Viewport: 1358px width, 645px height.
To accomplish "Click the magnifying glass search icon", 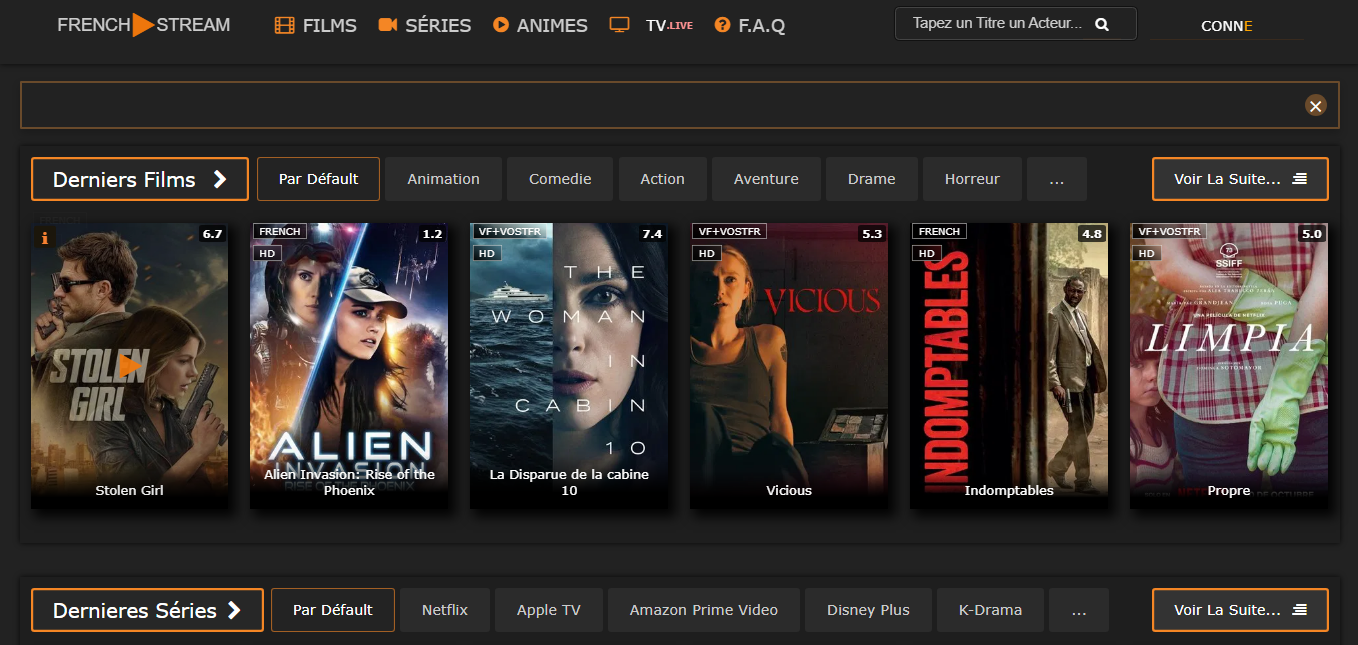I will [1102, 24].
